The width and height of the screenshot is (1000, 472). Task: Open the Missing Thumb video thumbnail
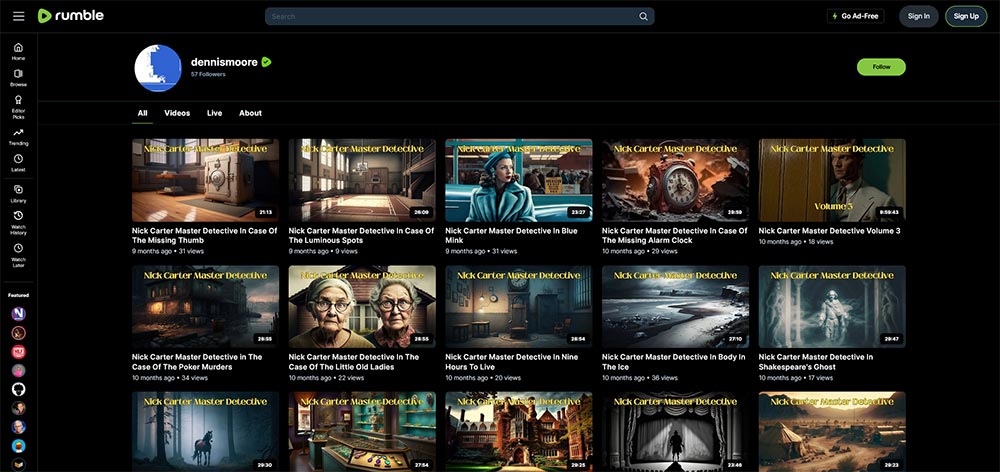[205, 181]
